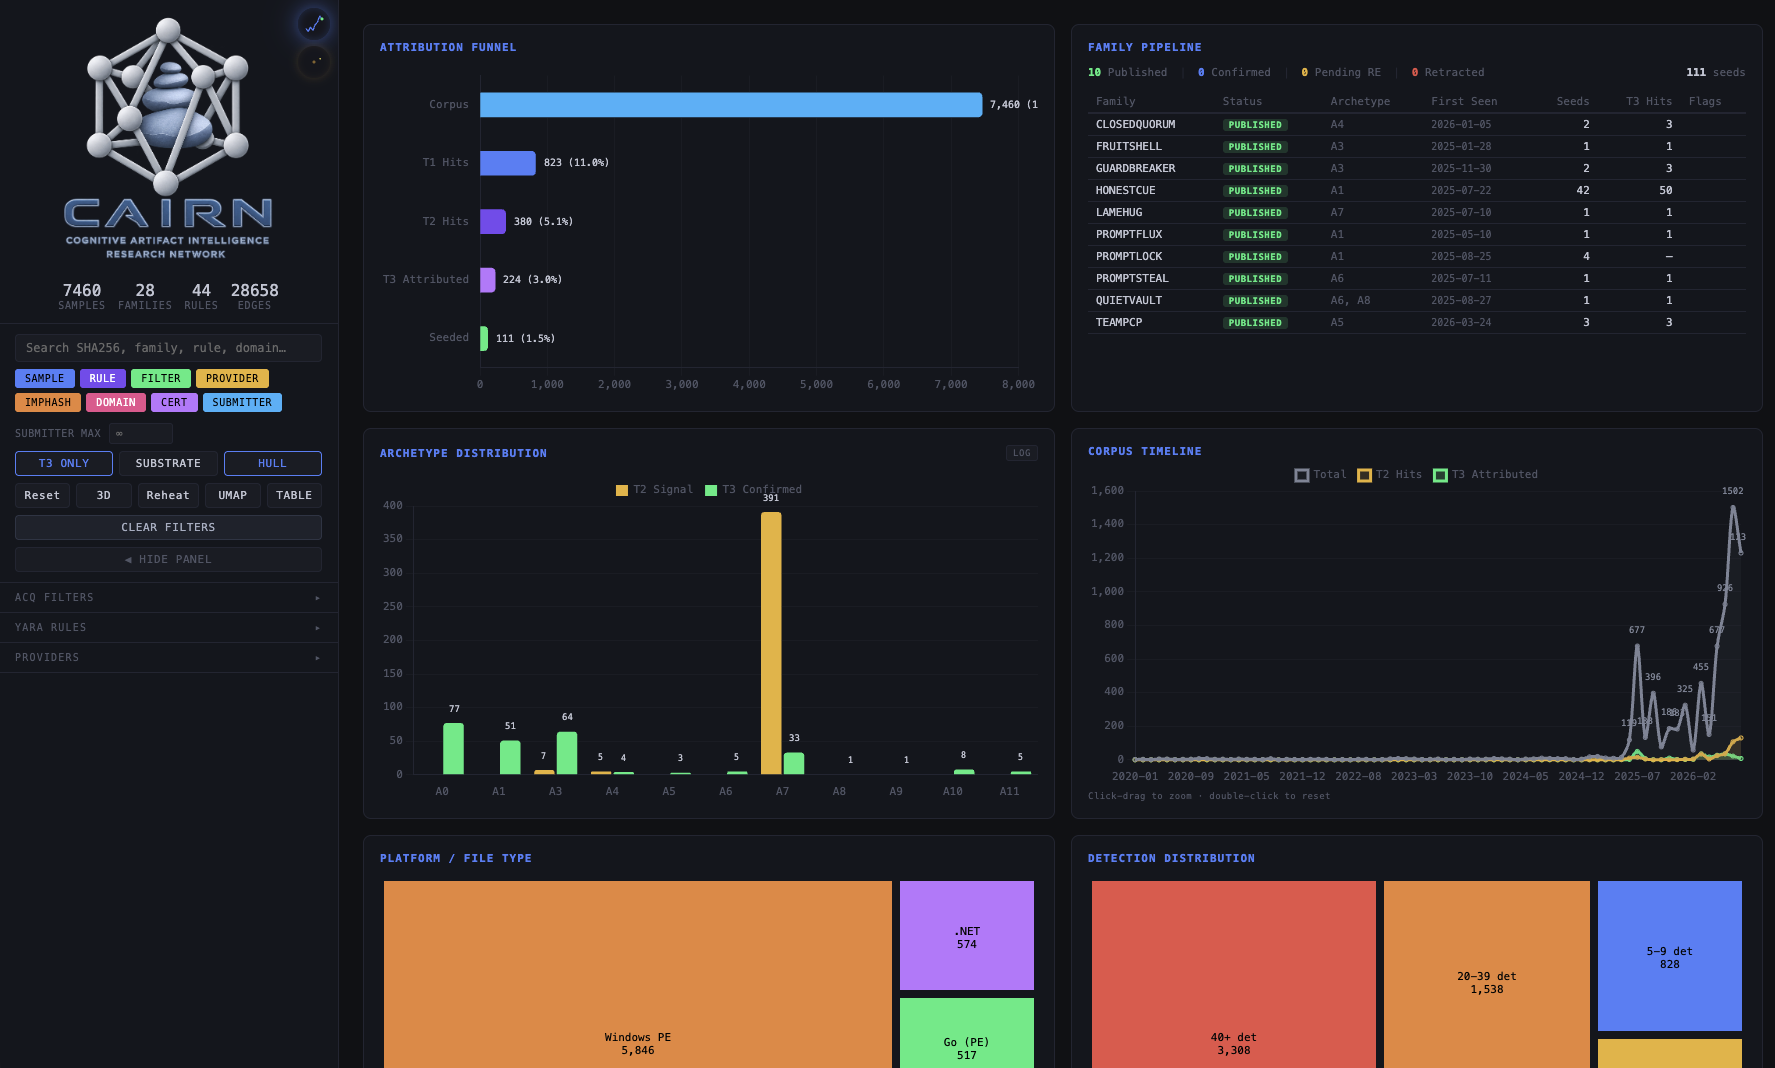
Task: Select the CLOSEDQUORUM family row
Action: [x=1416, y=125]
